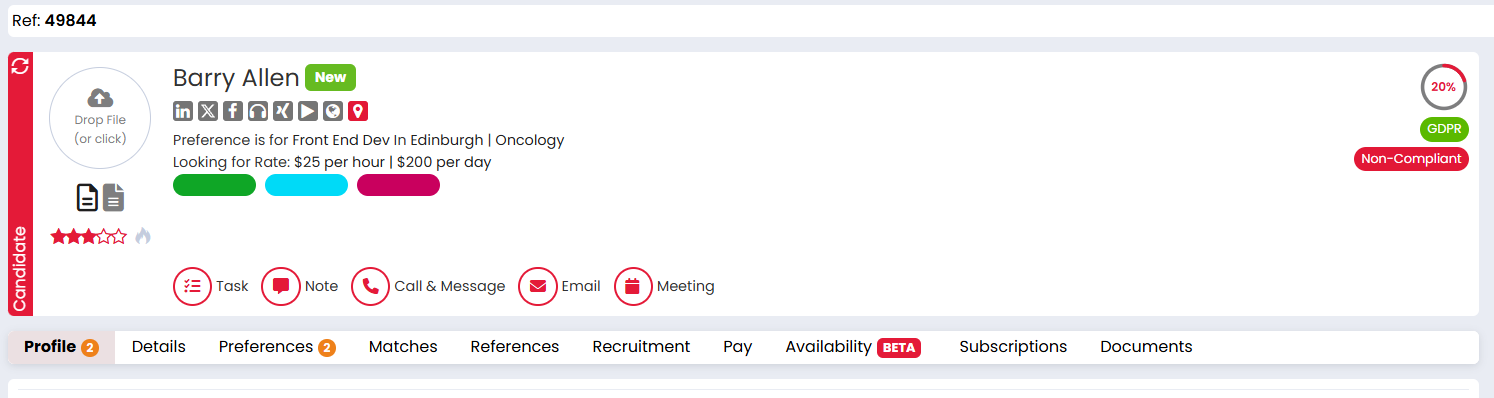Click the refresh icon on Candidate sidebar
The width and height of the screenshot is (1494, 398).
click(x=20, y=67)
